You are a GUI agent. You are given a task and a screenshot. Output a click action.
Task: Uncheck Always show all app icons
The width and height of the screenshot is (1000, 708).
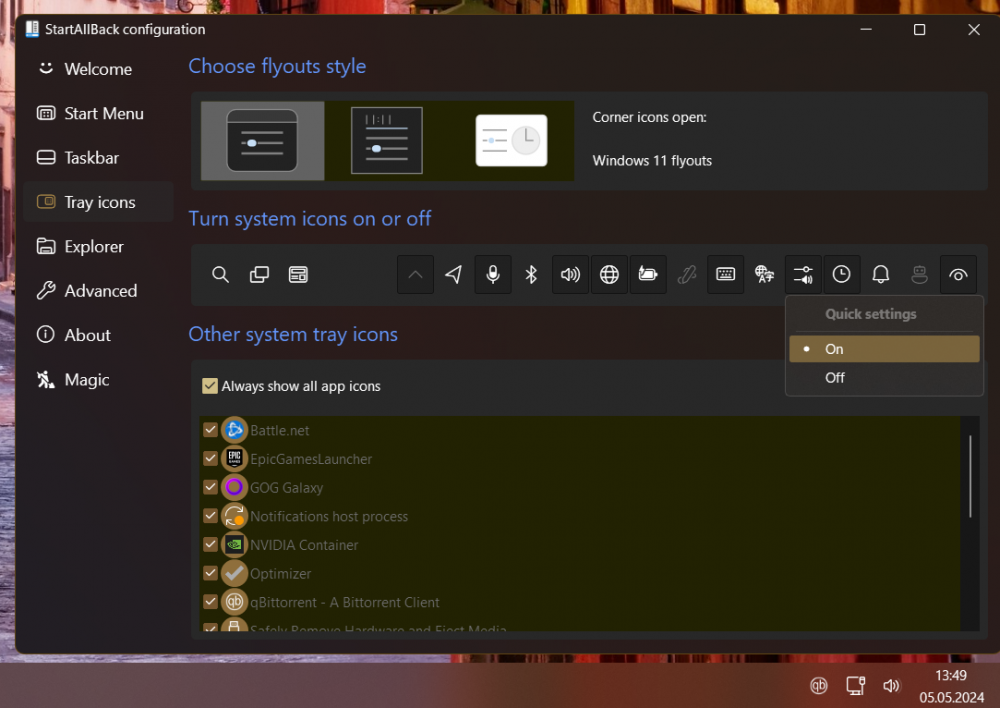click(x=210, y=386)
